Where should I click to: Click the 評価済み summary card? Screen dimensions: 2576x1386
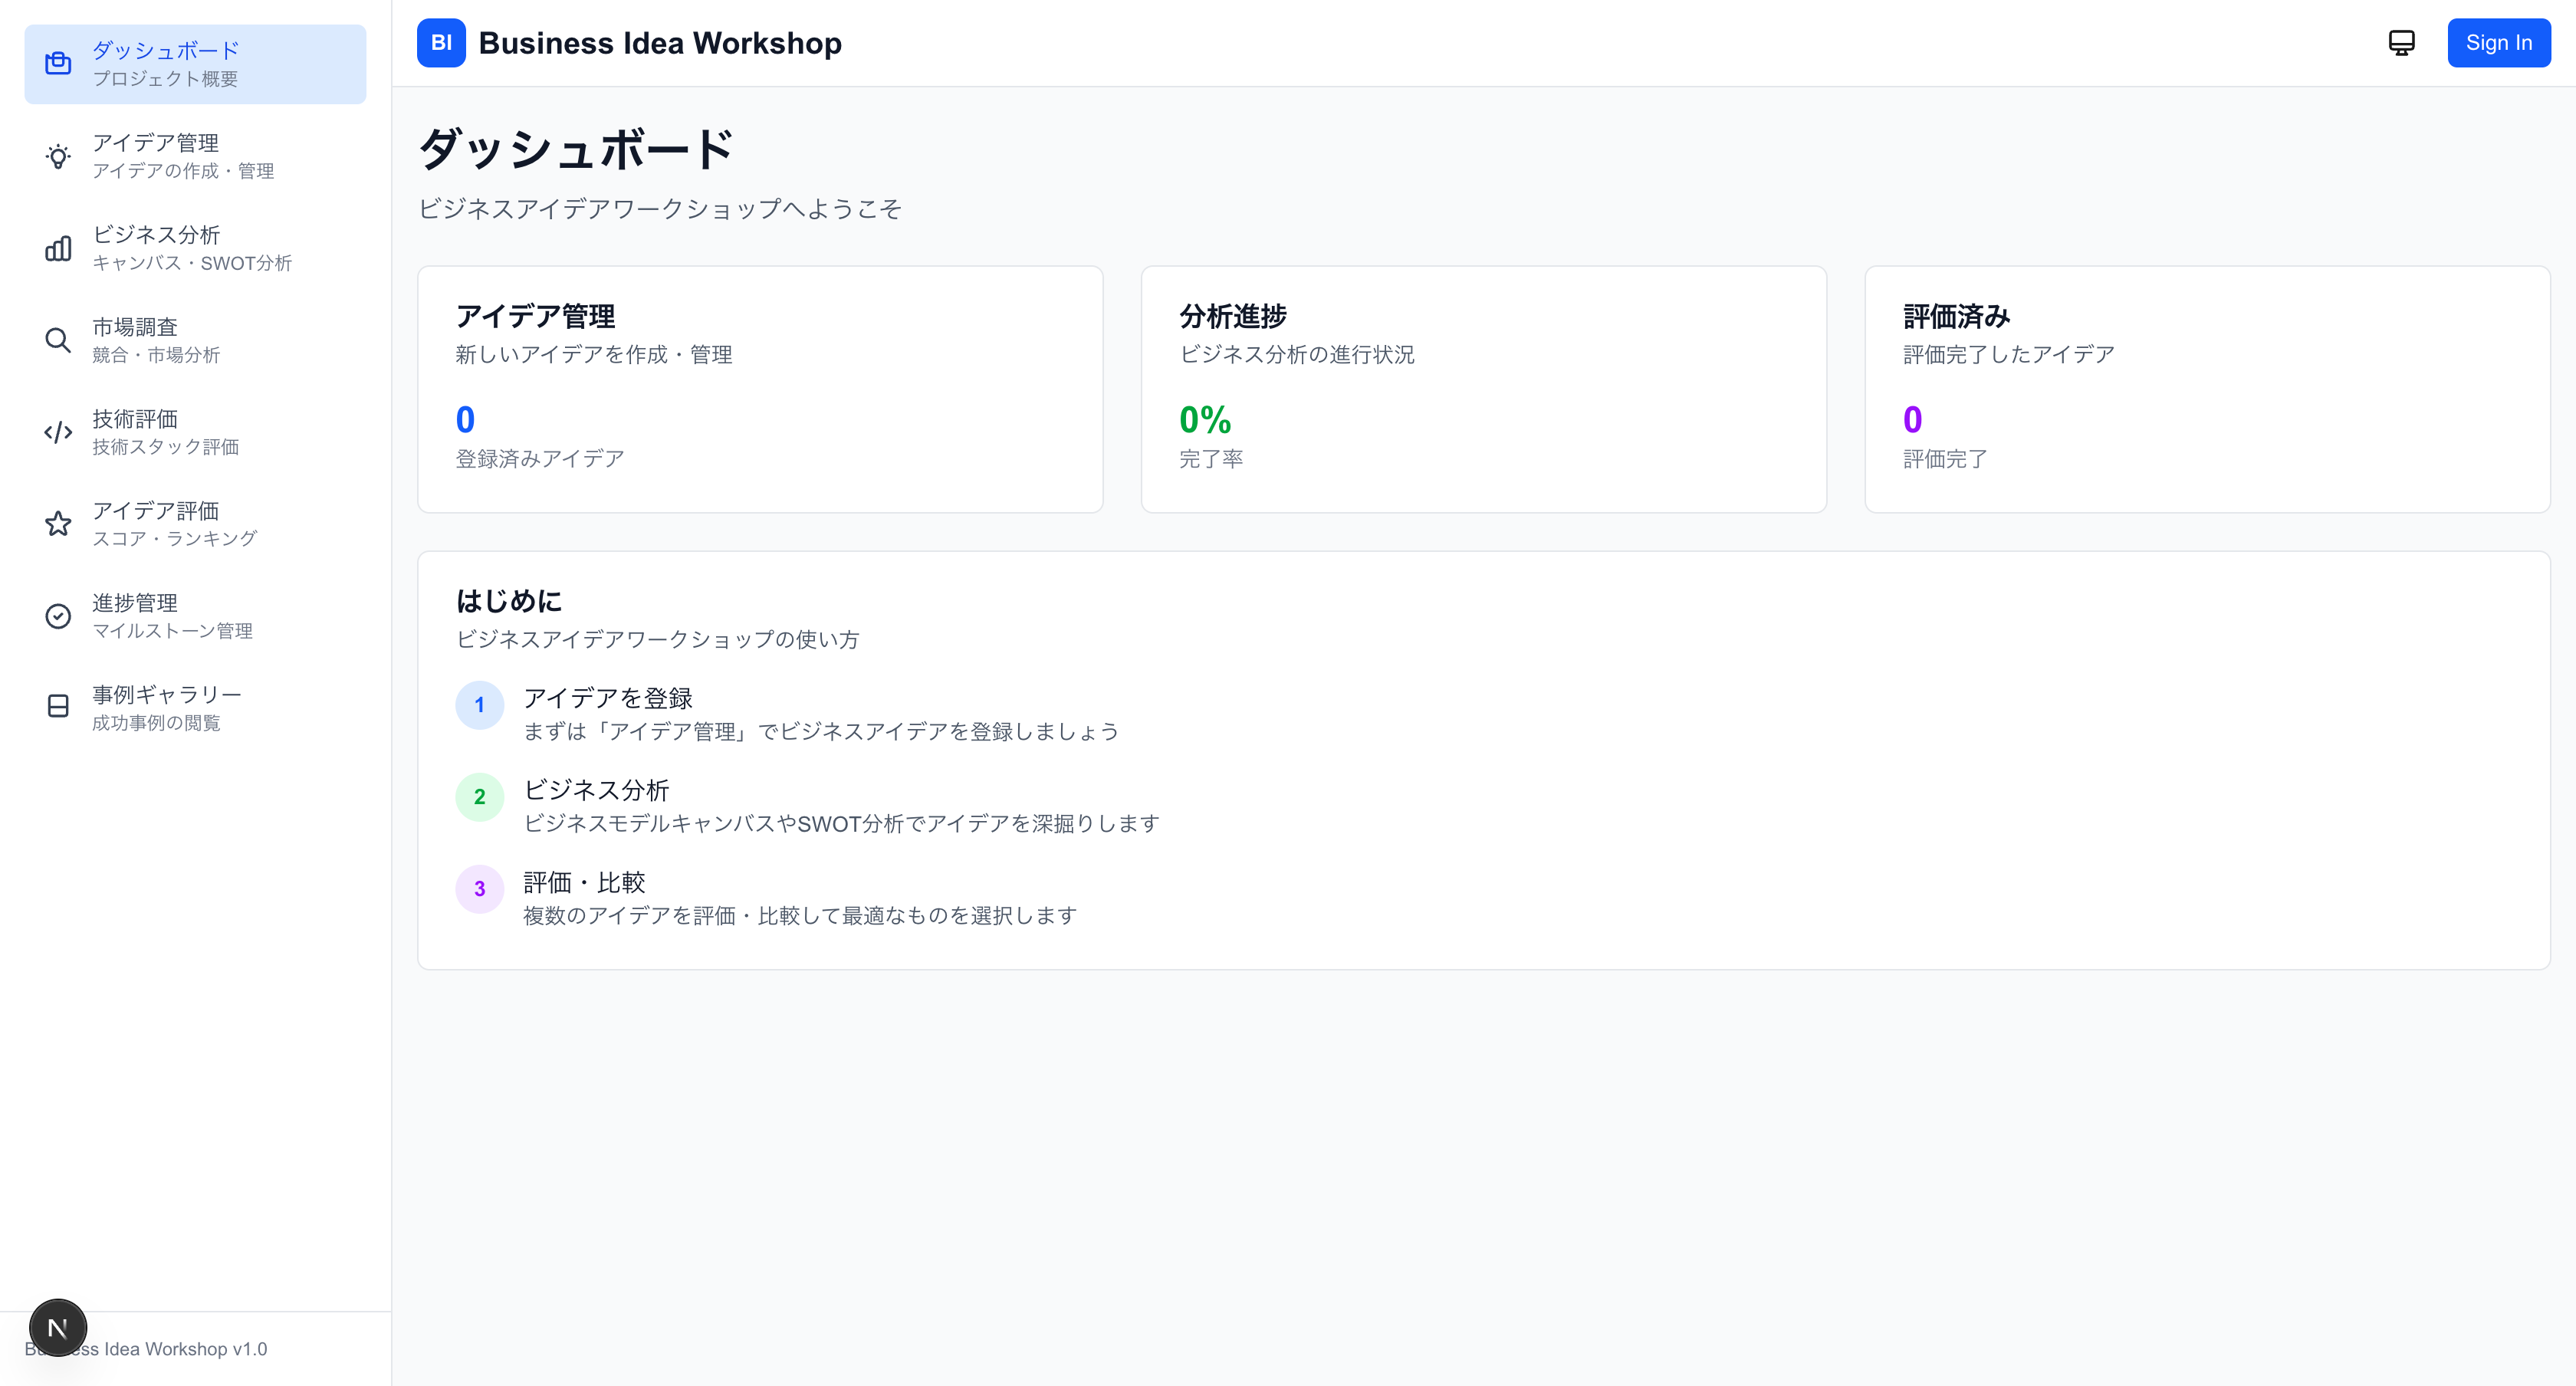point(2207,389)
